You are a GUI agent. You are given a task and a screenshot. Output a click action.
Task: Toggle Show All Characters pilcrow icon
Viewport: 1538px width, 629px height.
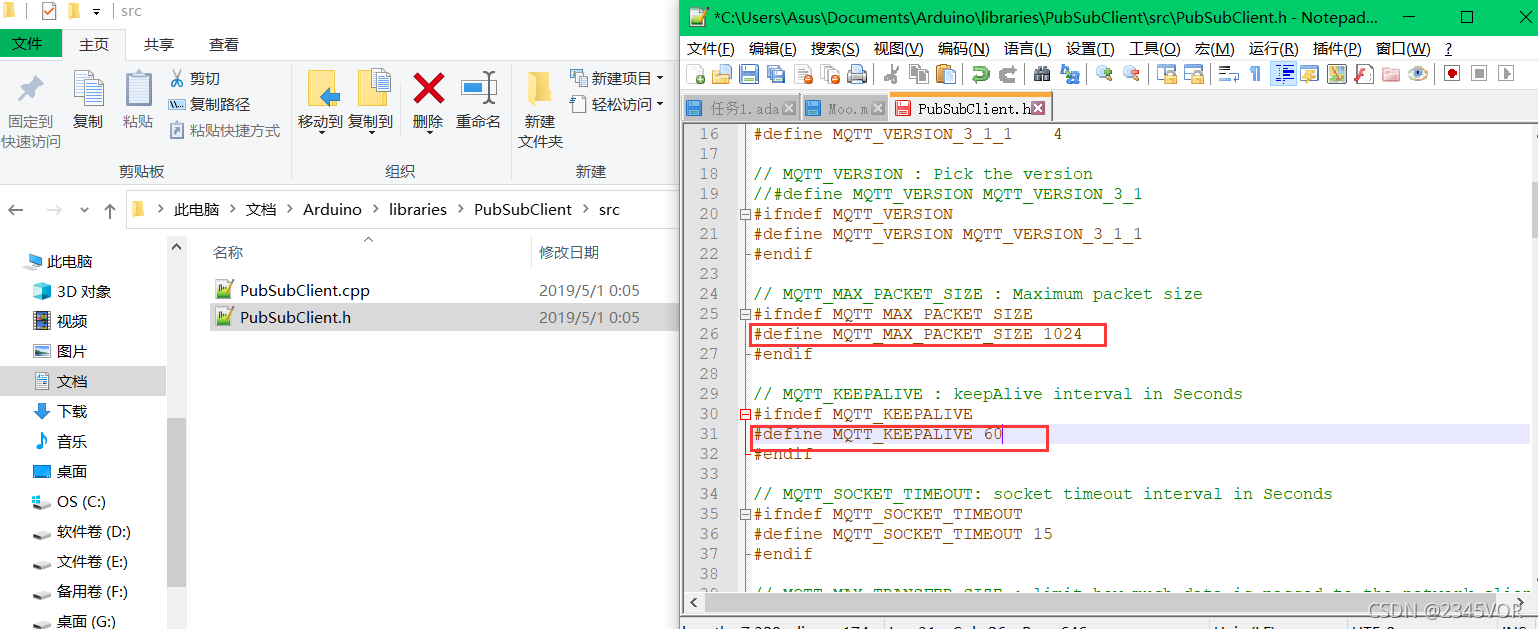tap(1255, 74)
